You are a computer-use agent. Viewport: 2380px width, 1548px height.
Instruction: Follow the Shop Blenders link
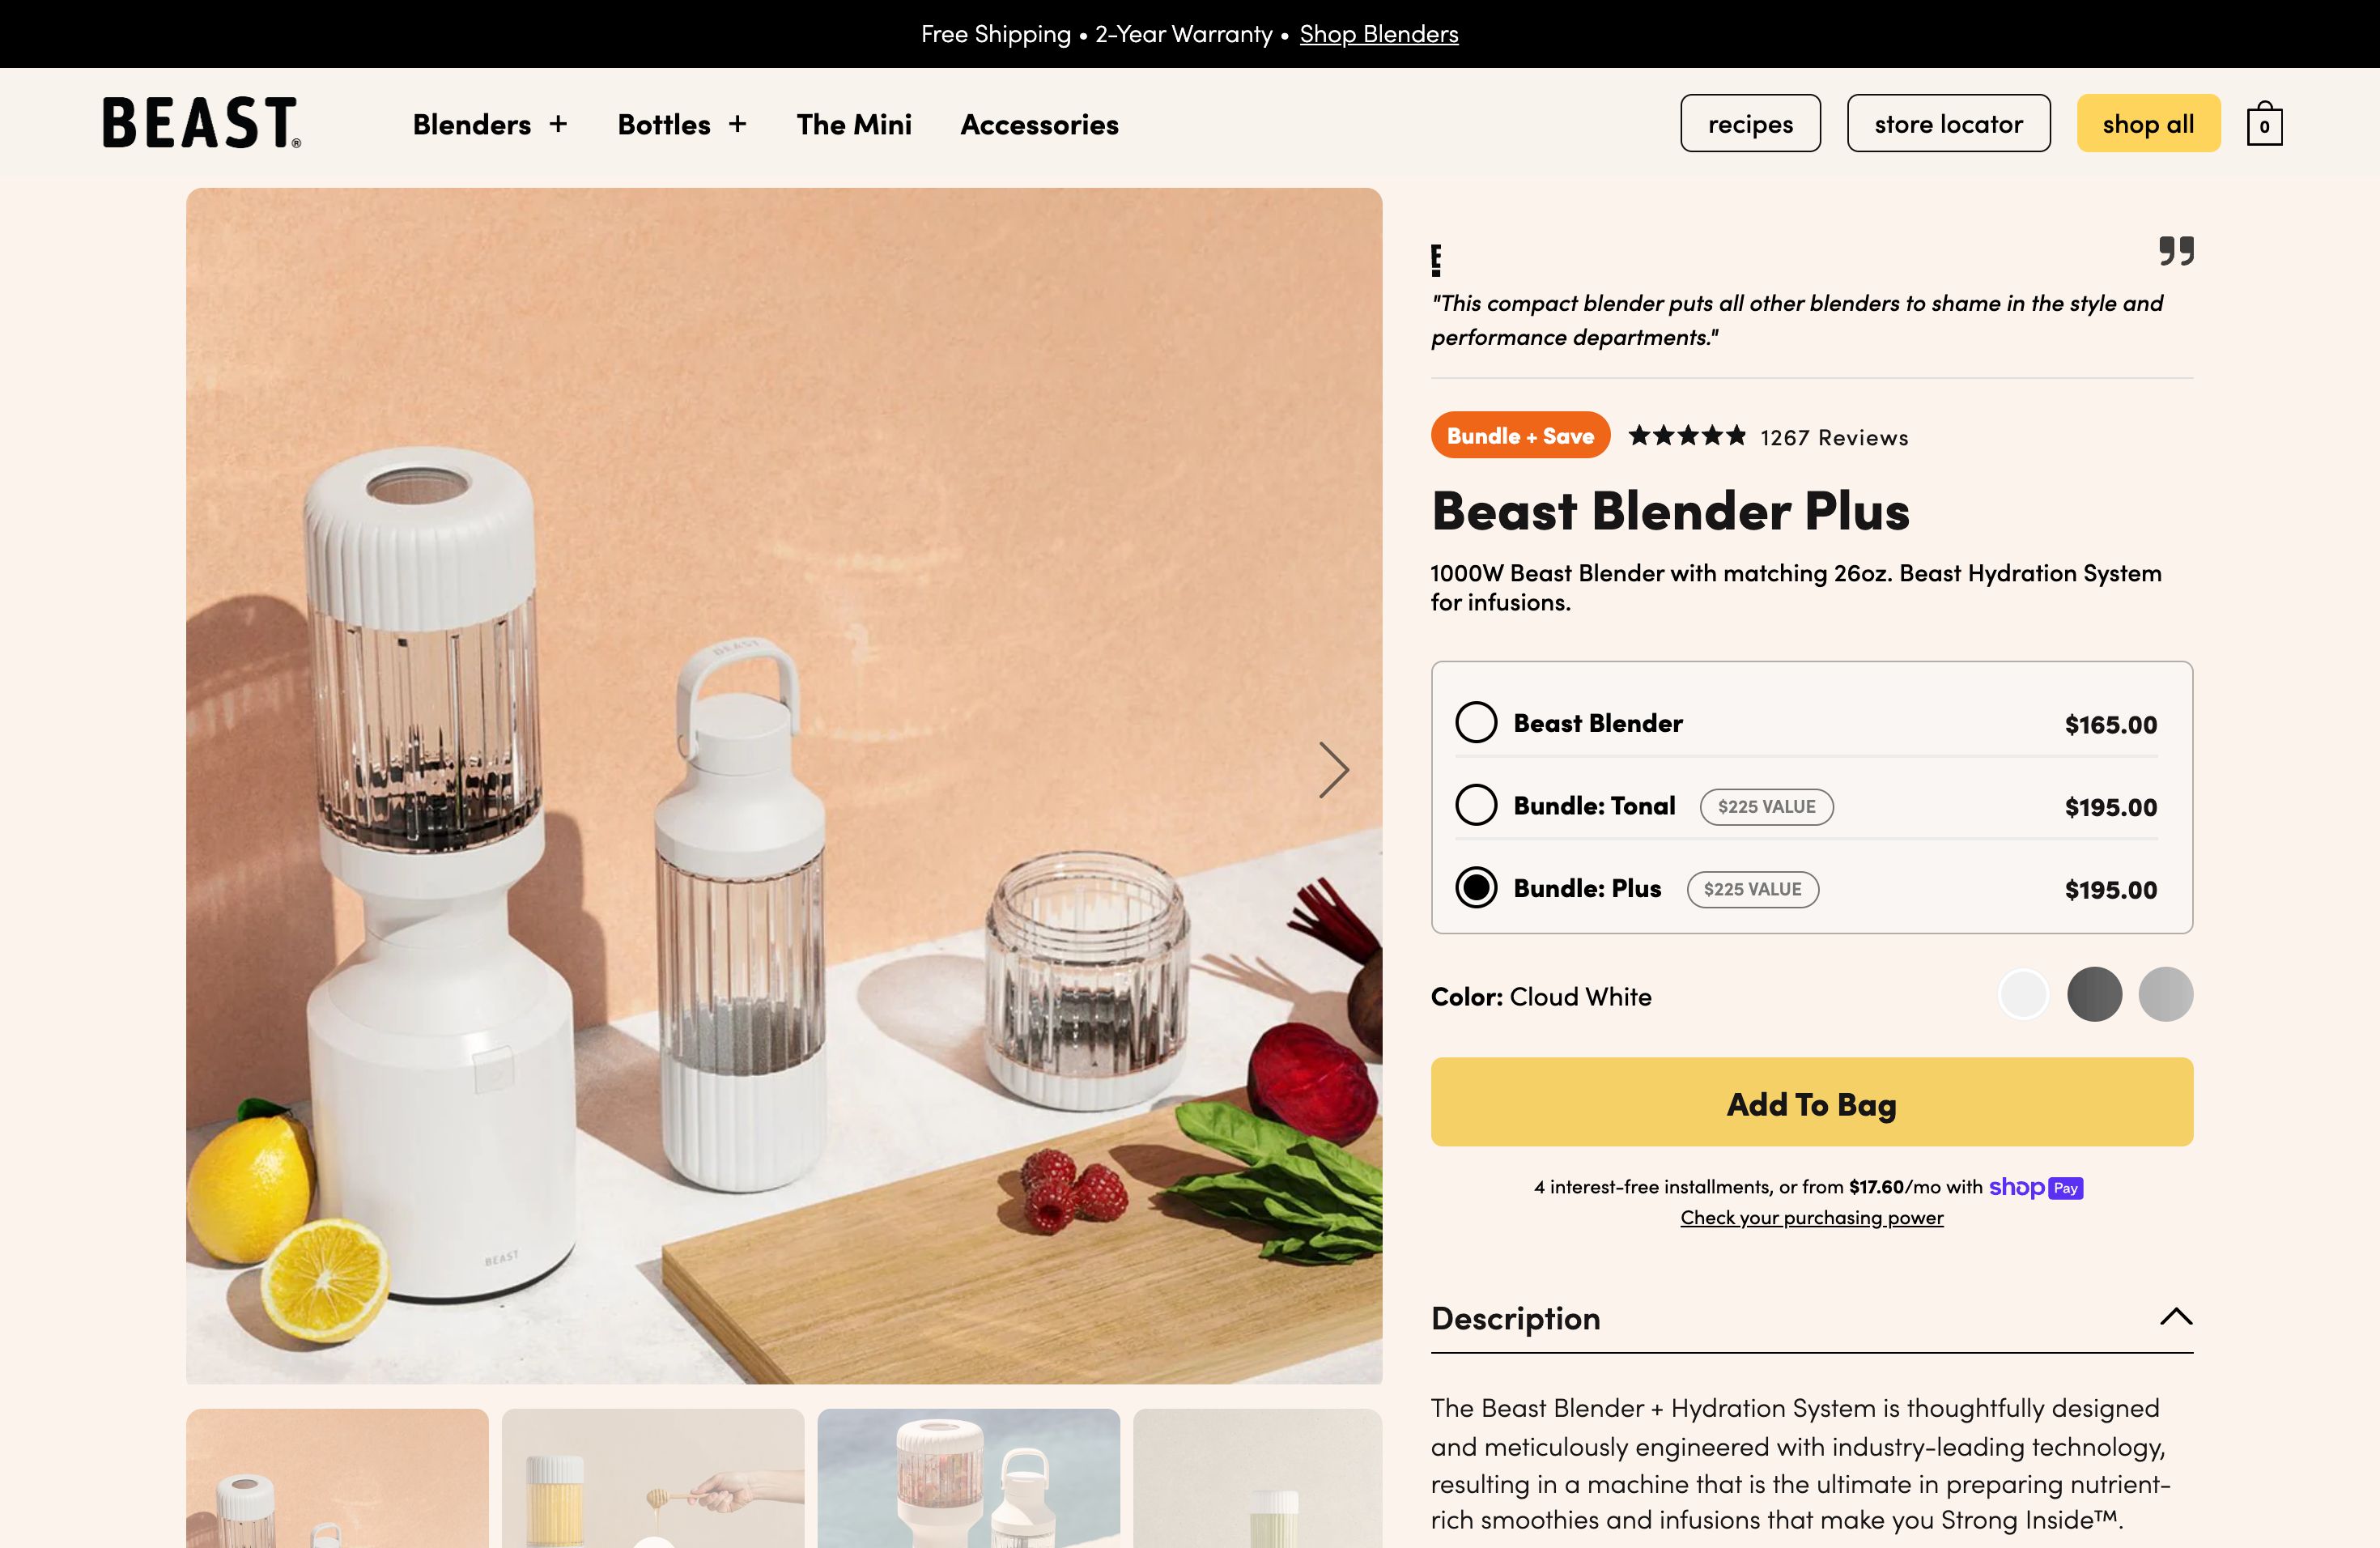coord(1379,34)
